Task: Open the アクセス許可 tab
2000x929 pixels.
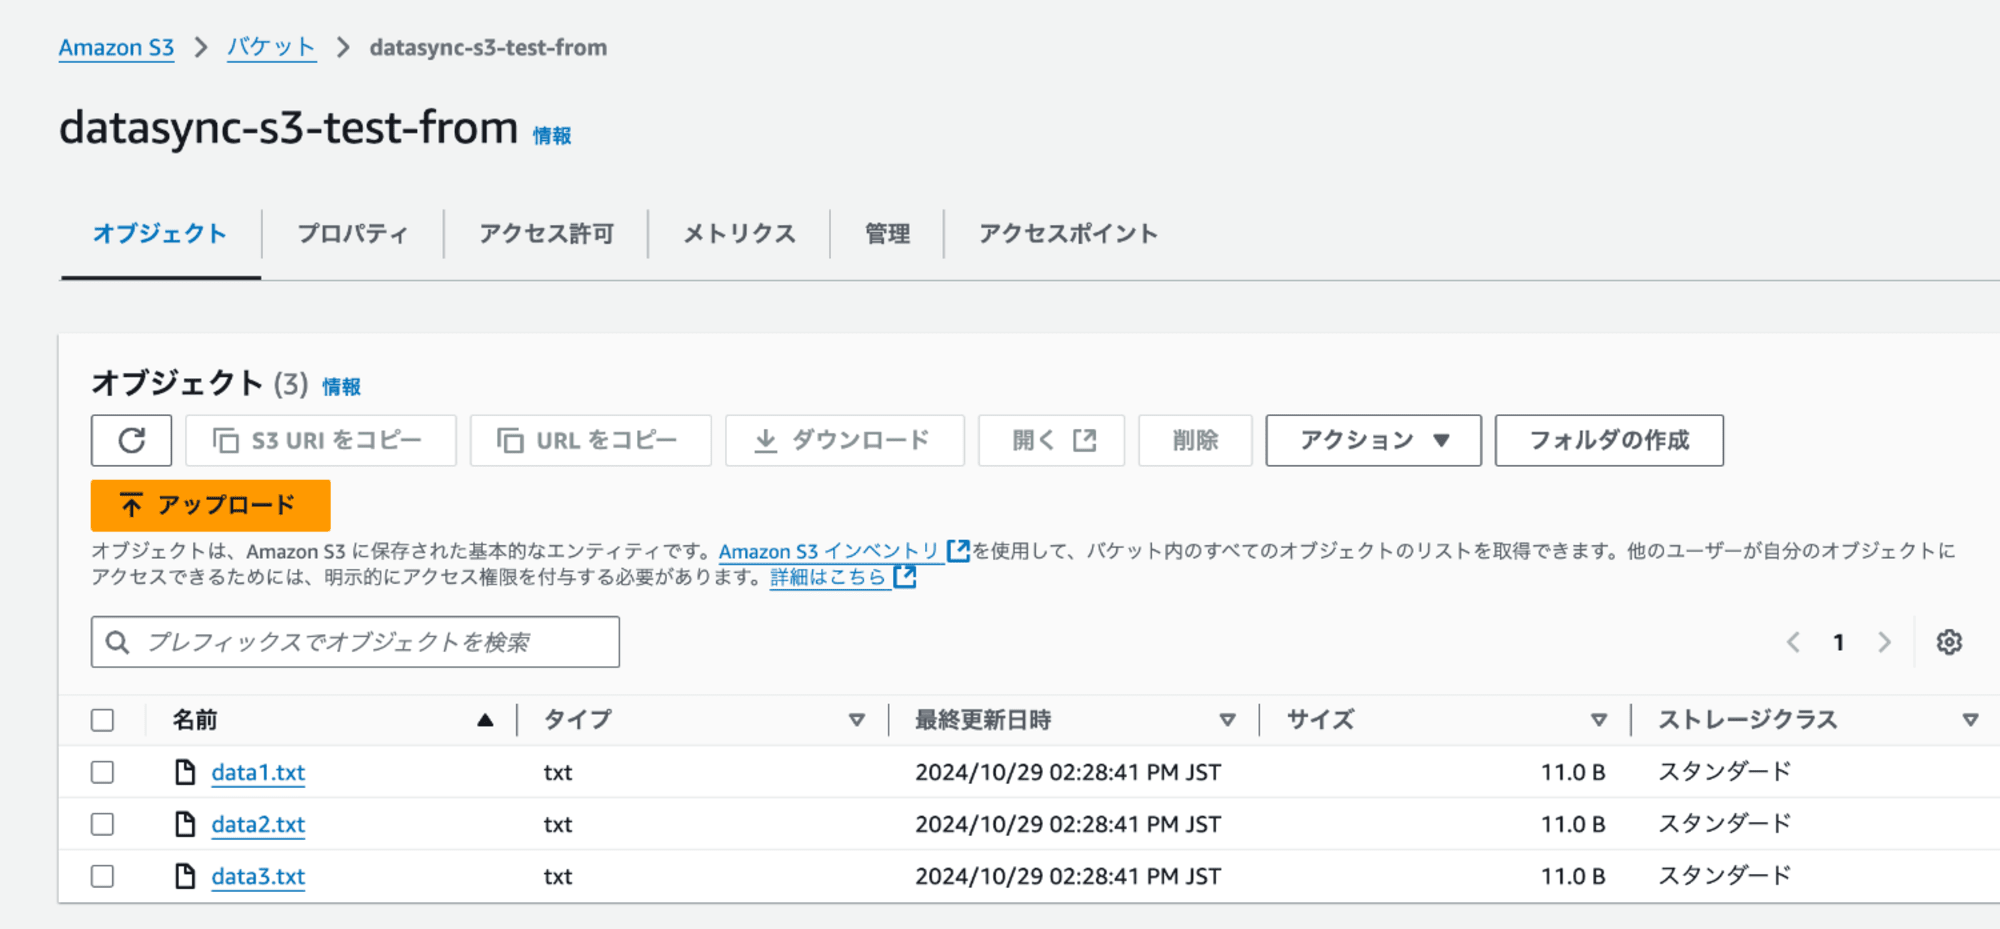Action: 546,234
